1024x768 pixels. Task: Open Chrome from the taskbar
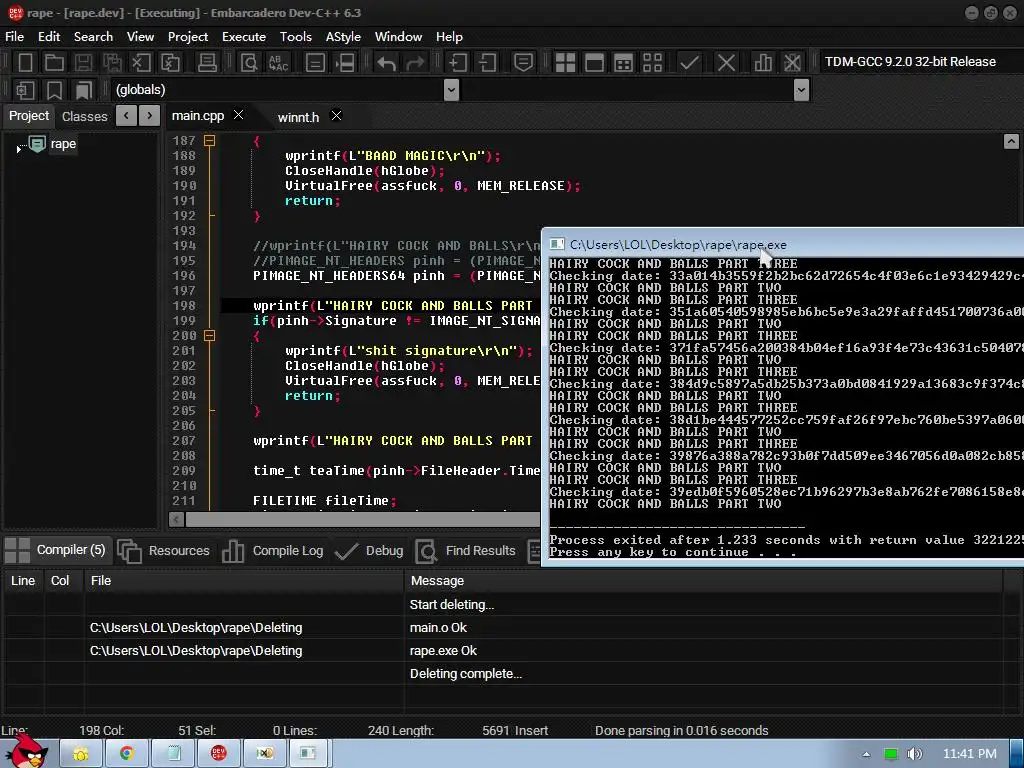(127, 754)
